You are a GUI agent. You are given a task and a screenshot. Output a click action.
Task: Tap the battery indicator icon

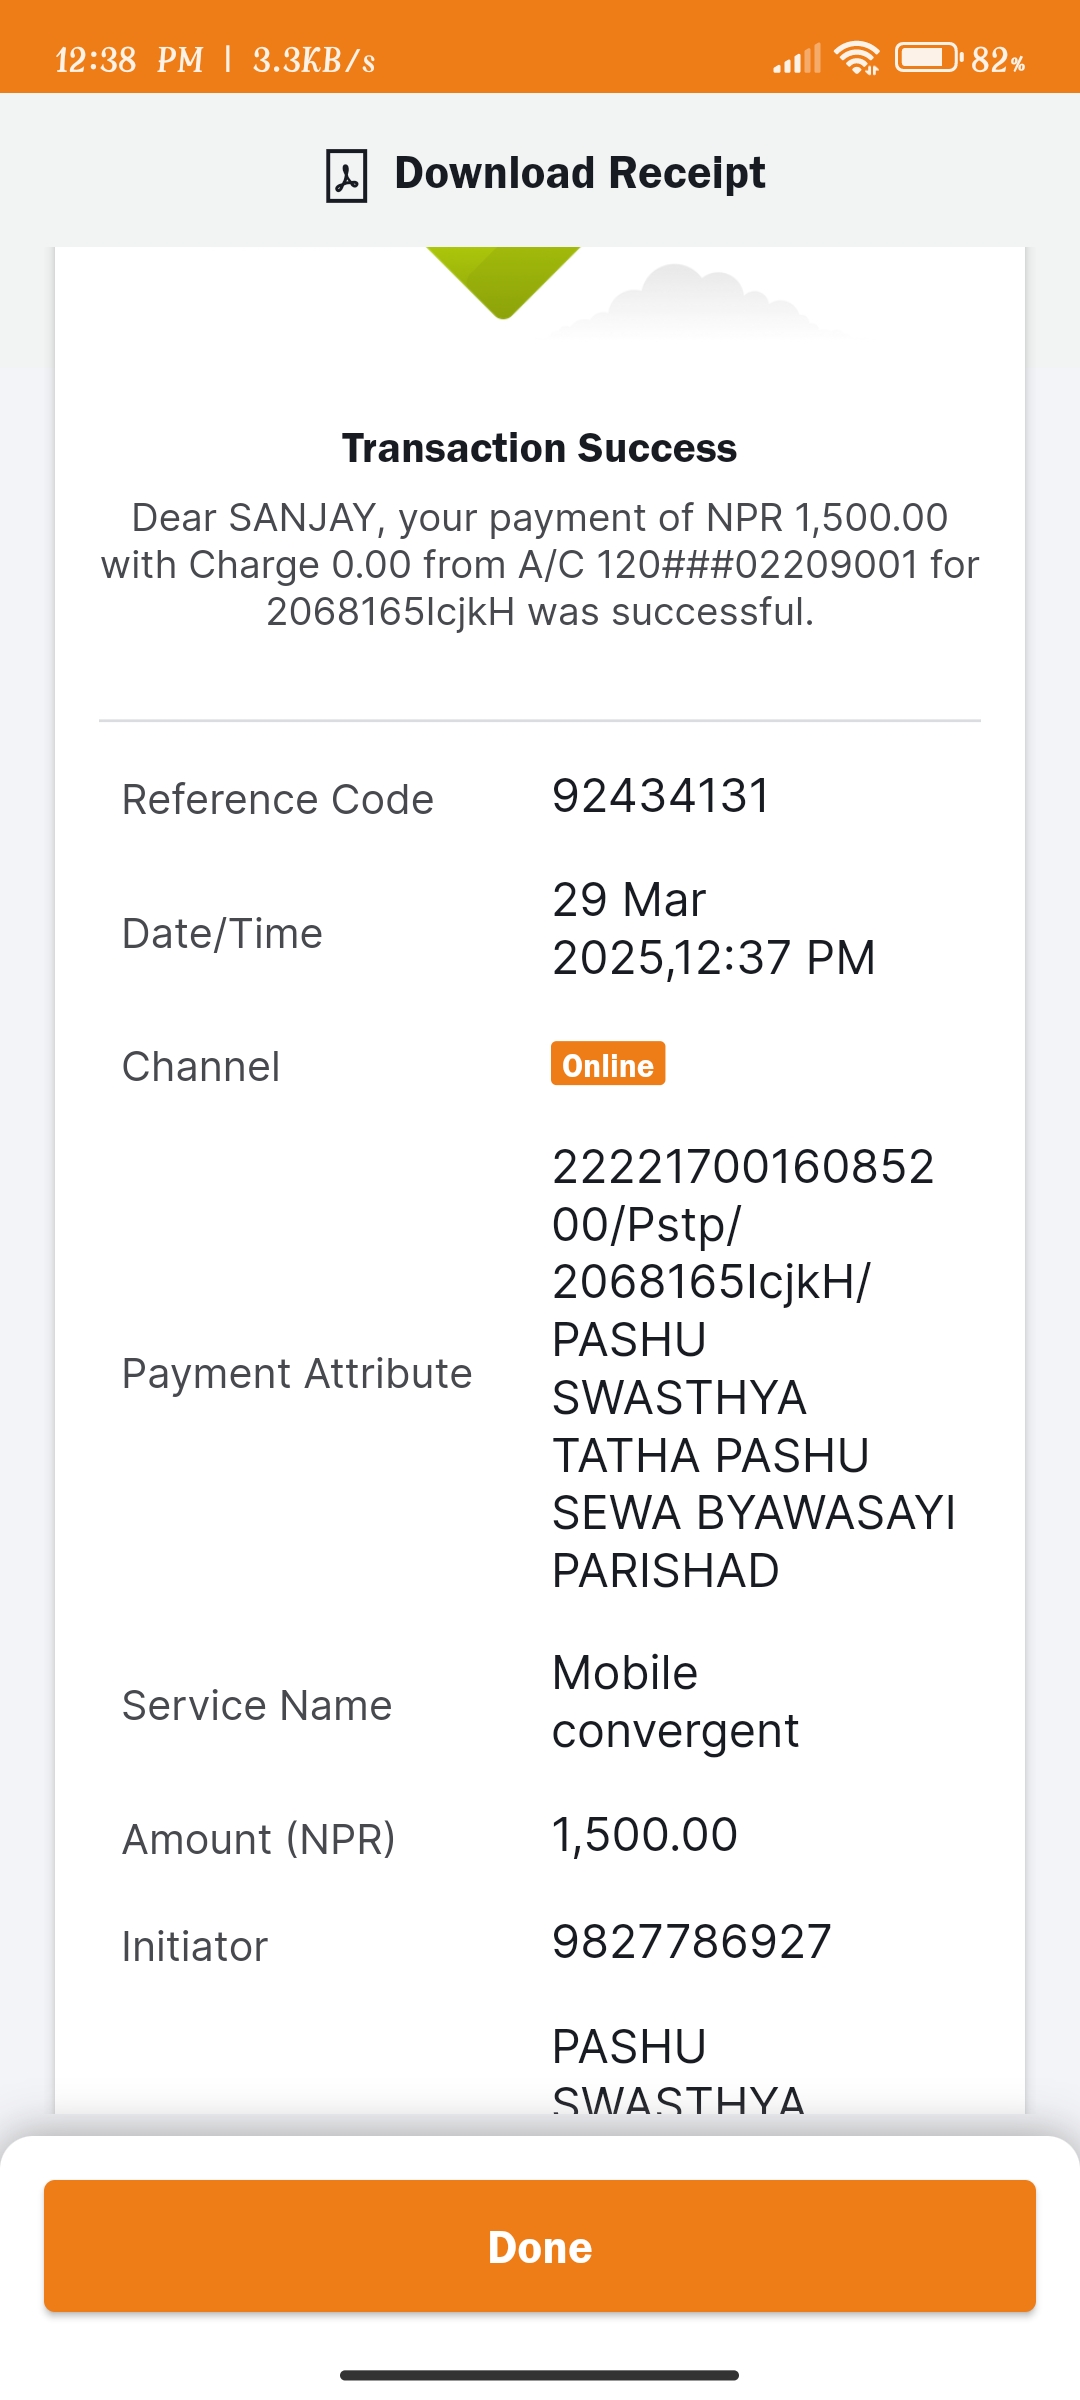pos(929,58)
